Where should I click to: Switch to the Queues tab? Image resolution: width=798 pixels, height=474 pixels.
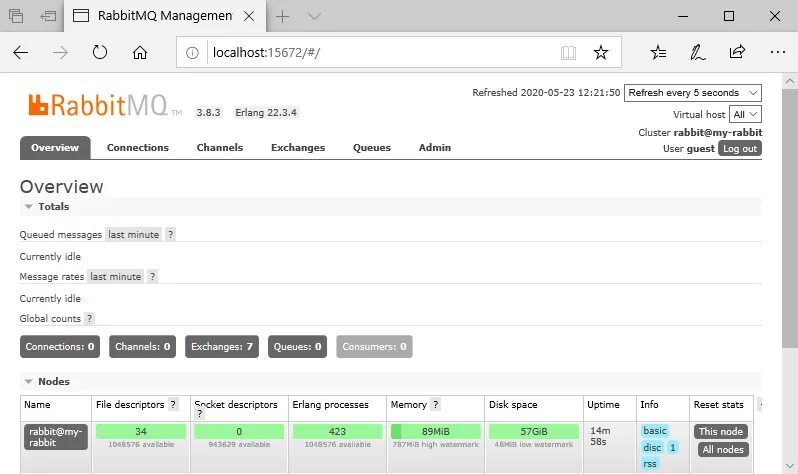click(372, 148)
